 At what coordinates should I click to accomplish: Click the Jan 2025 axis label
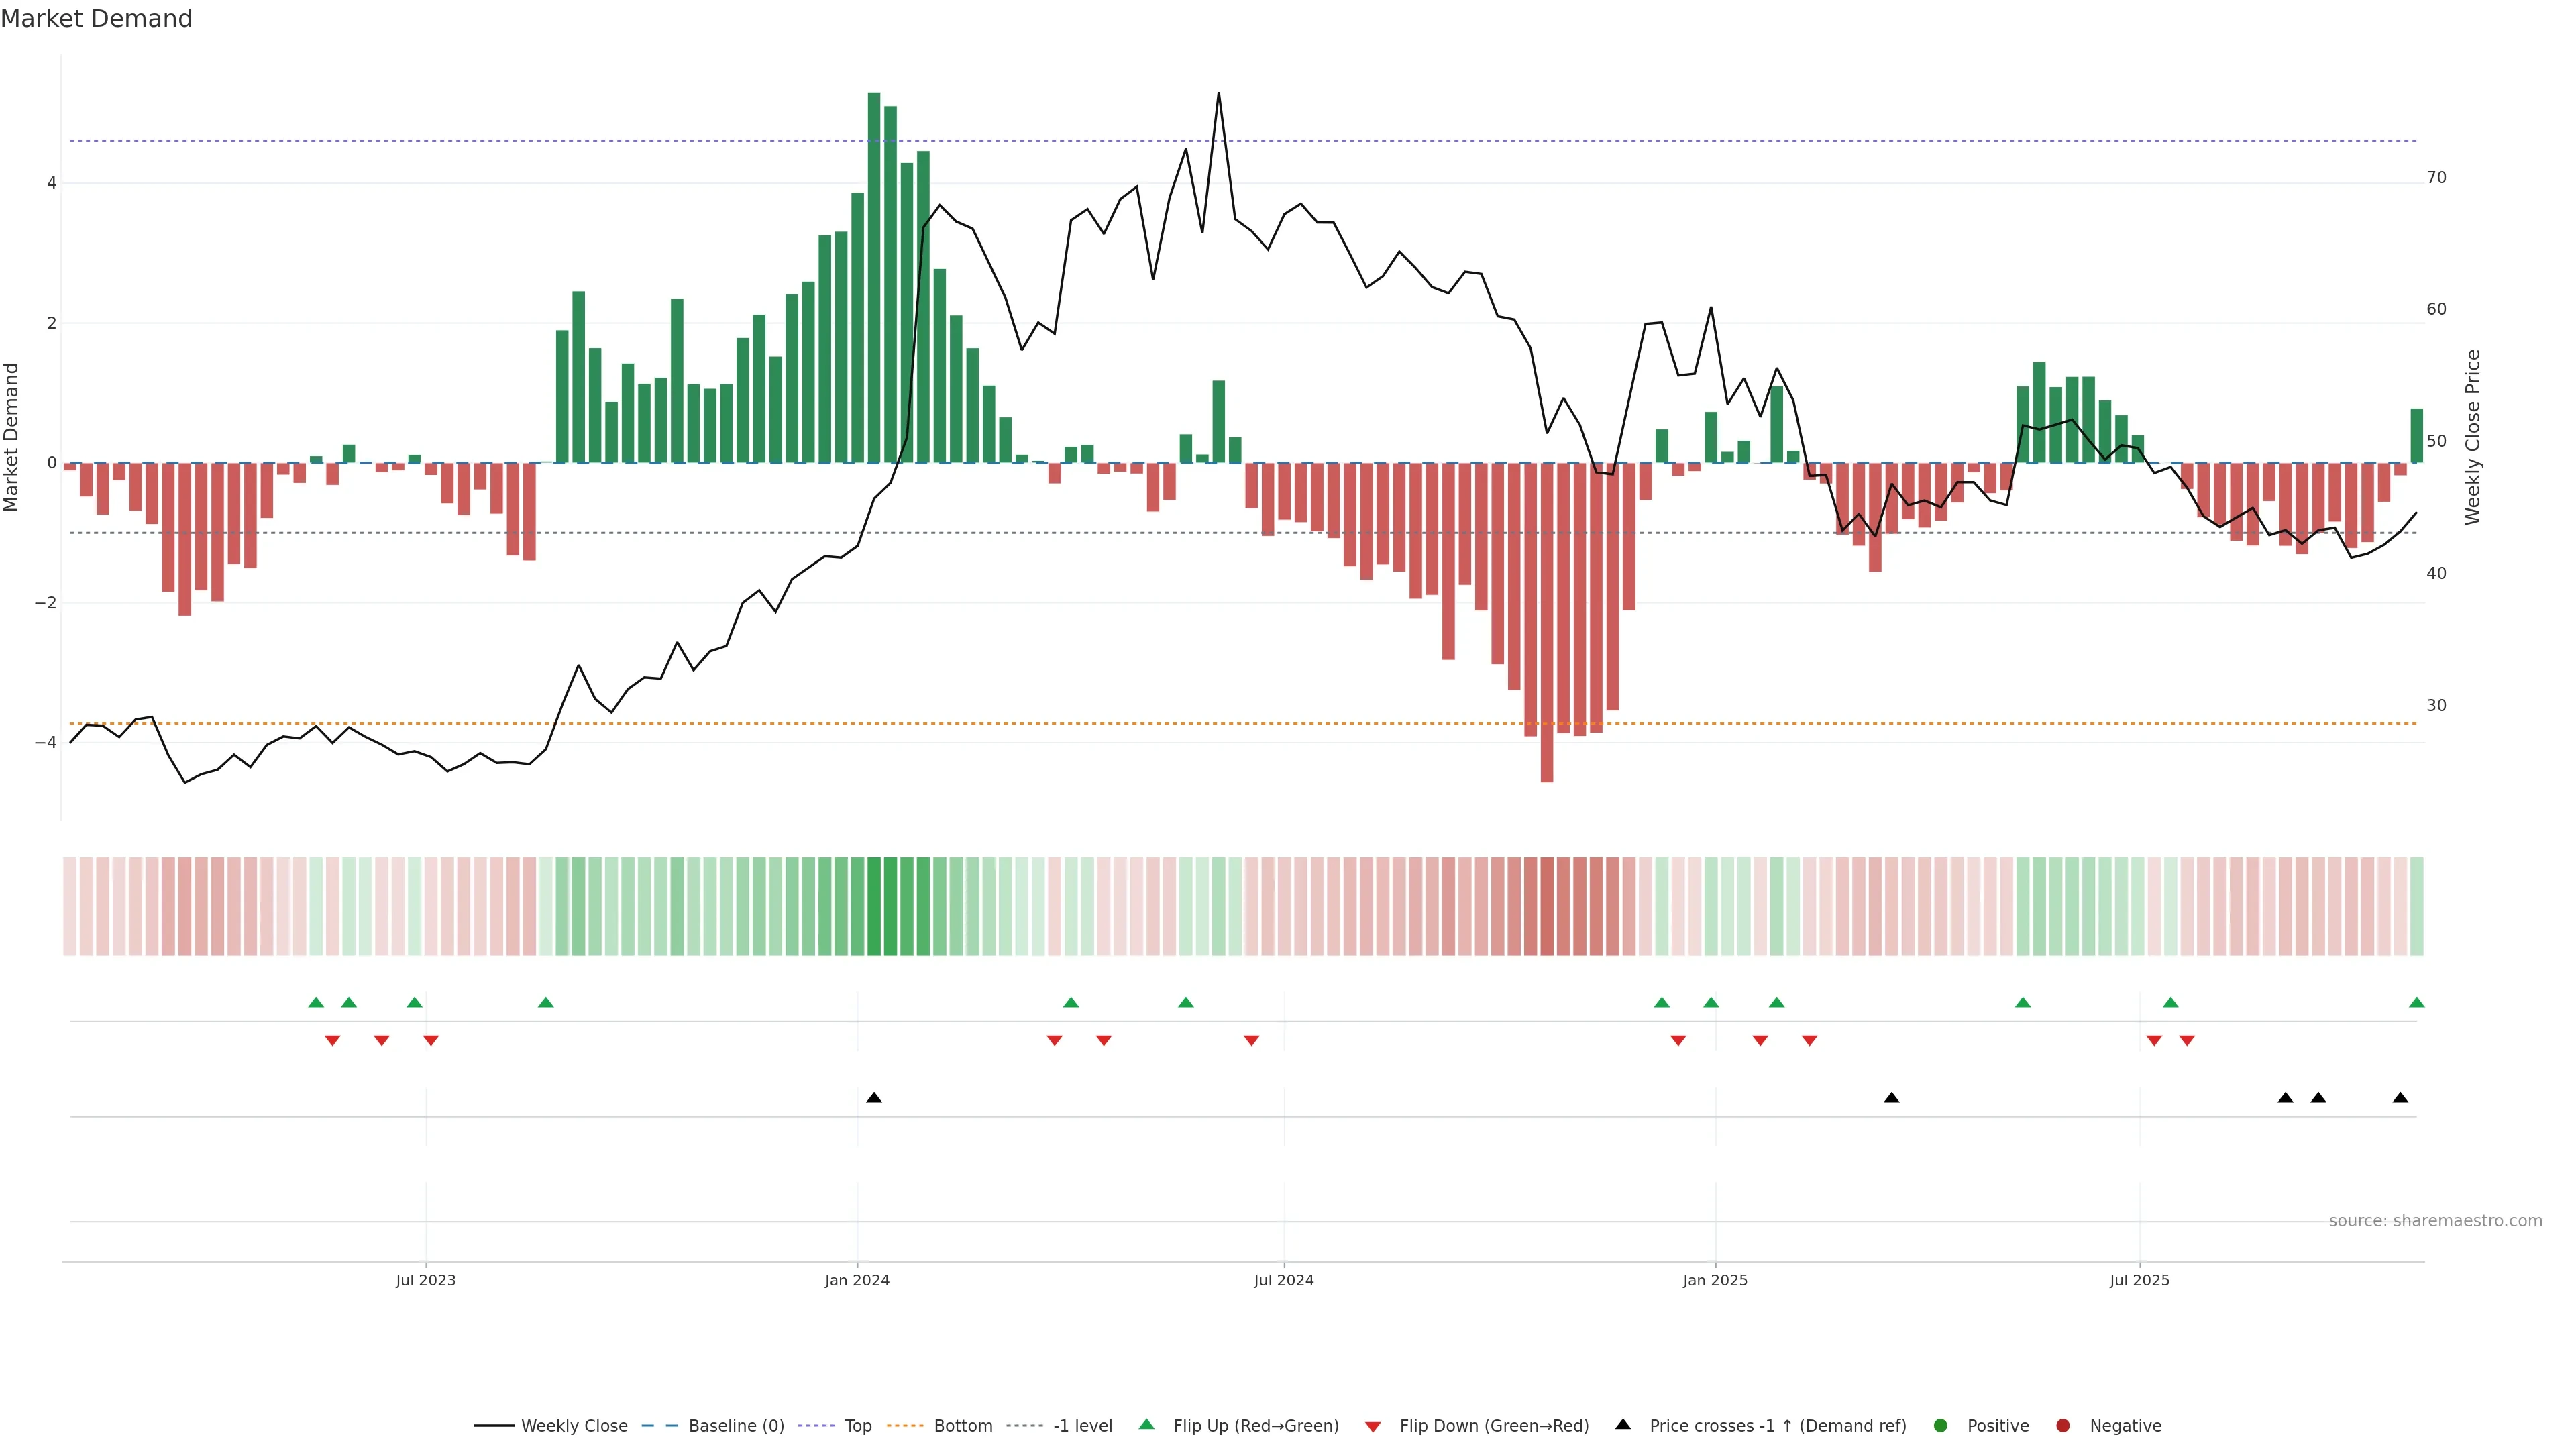[1715, 1280]
